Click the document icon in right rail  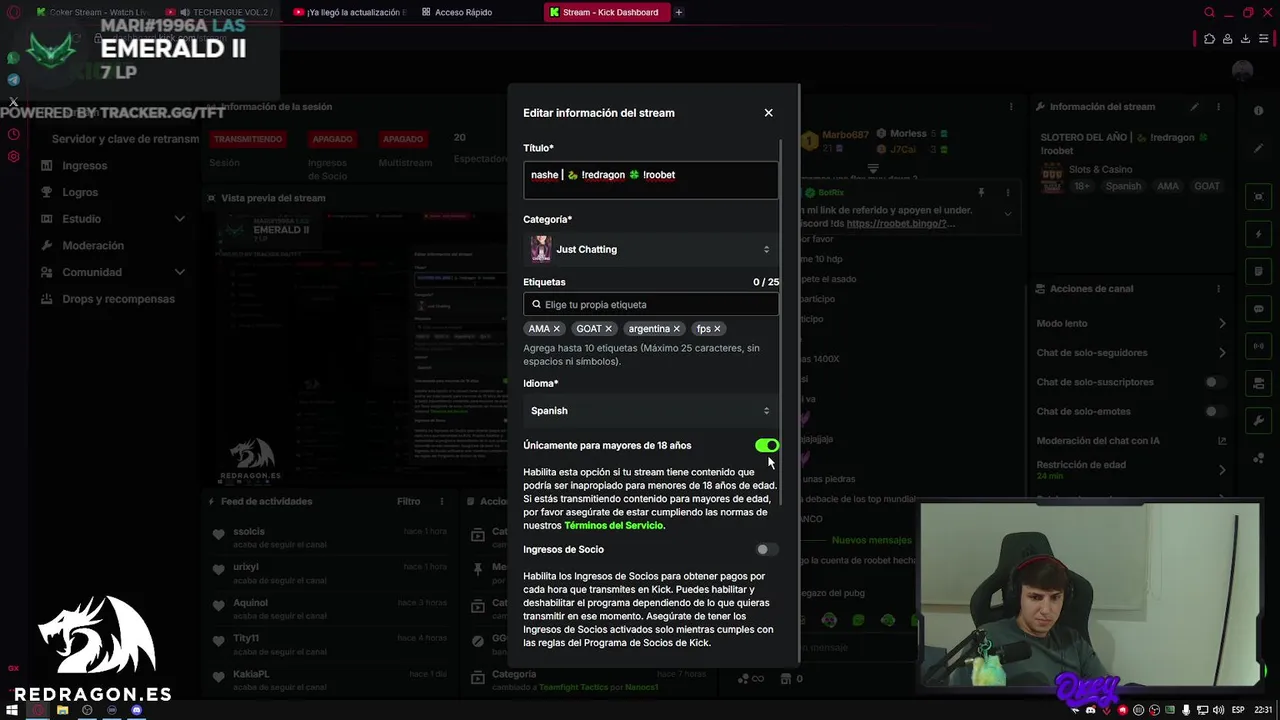tap(1259, 271)
